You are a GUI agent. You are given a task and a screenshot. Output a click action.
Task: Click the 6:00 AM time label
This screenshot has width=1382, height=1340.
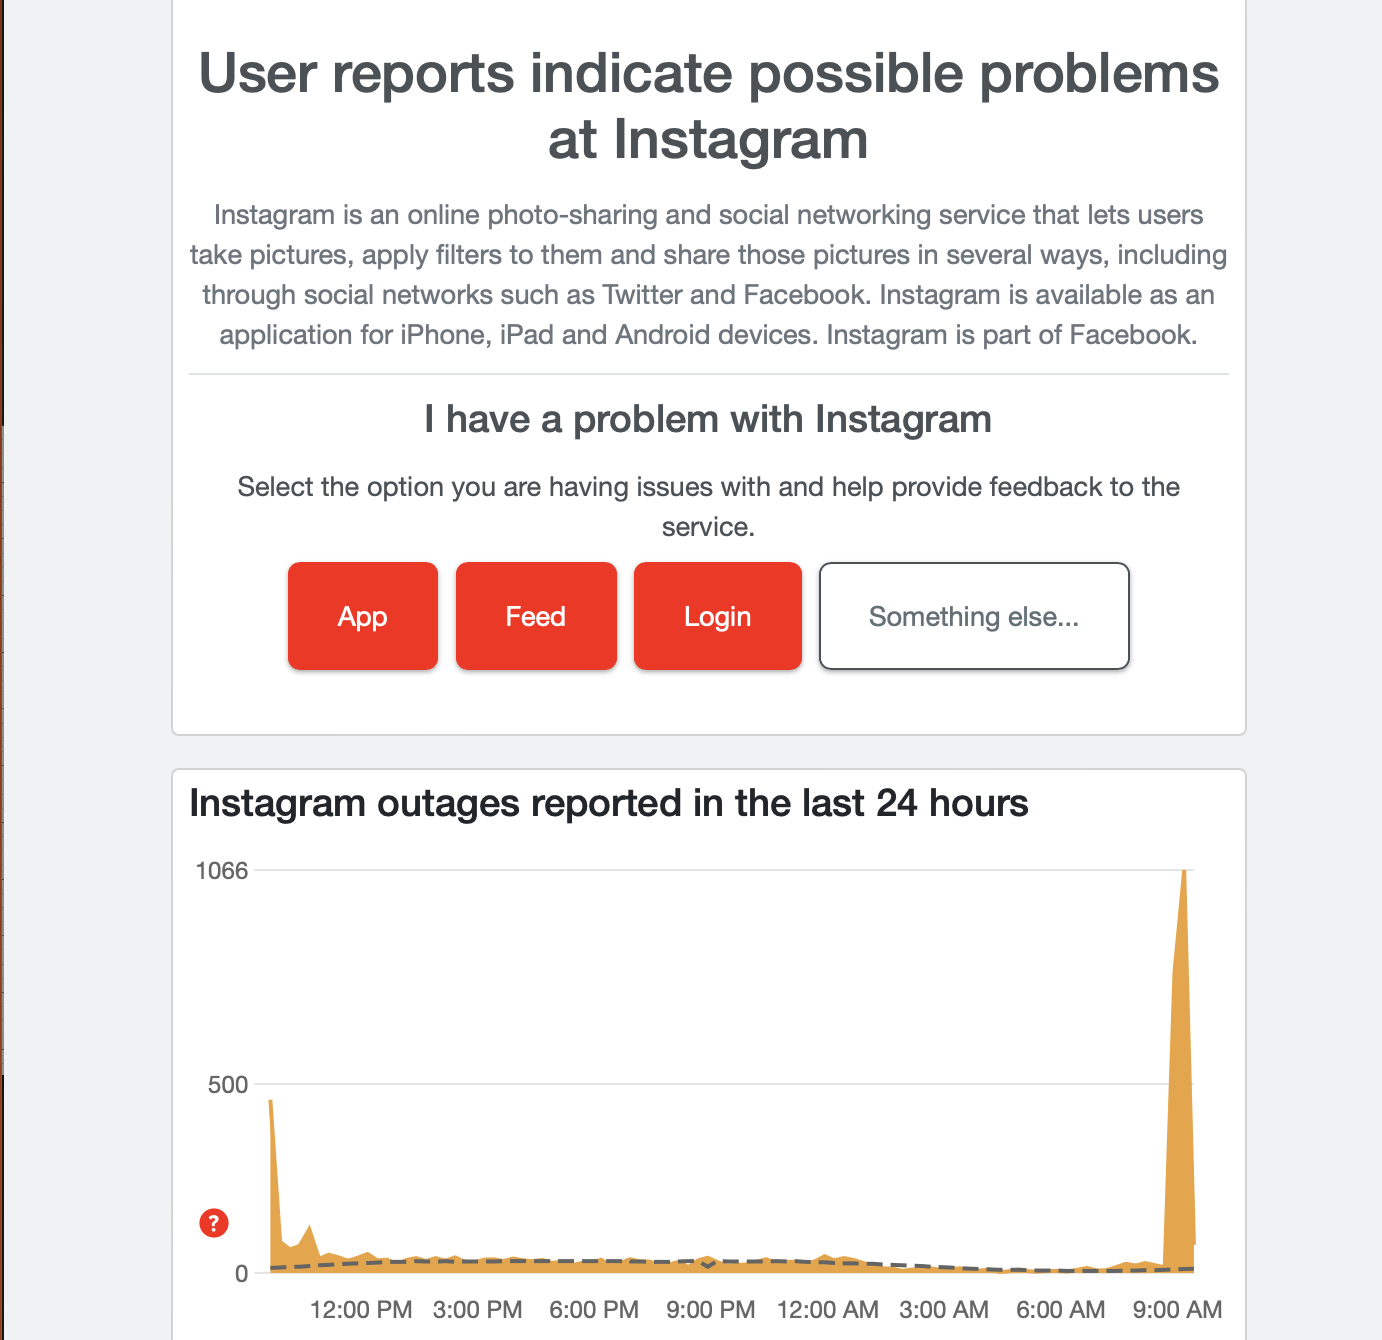tap(1060, 1309)
